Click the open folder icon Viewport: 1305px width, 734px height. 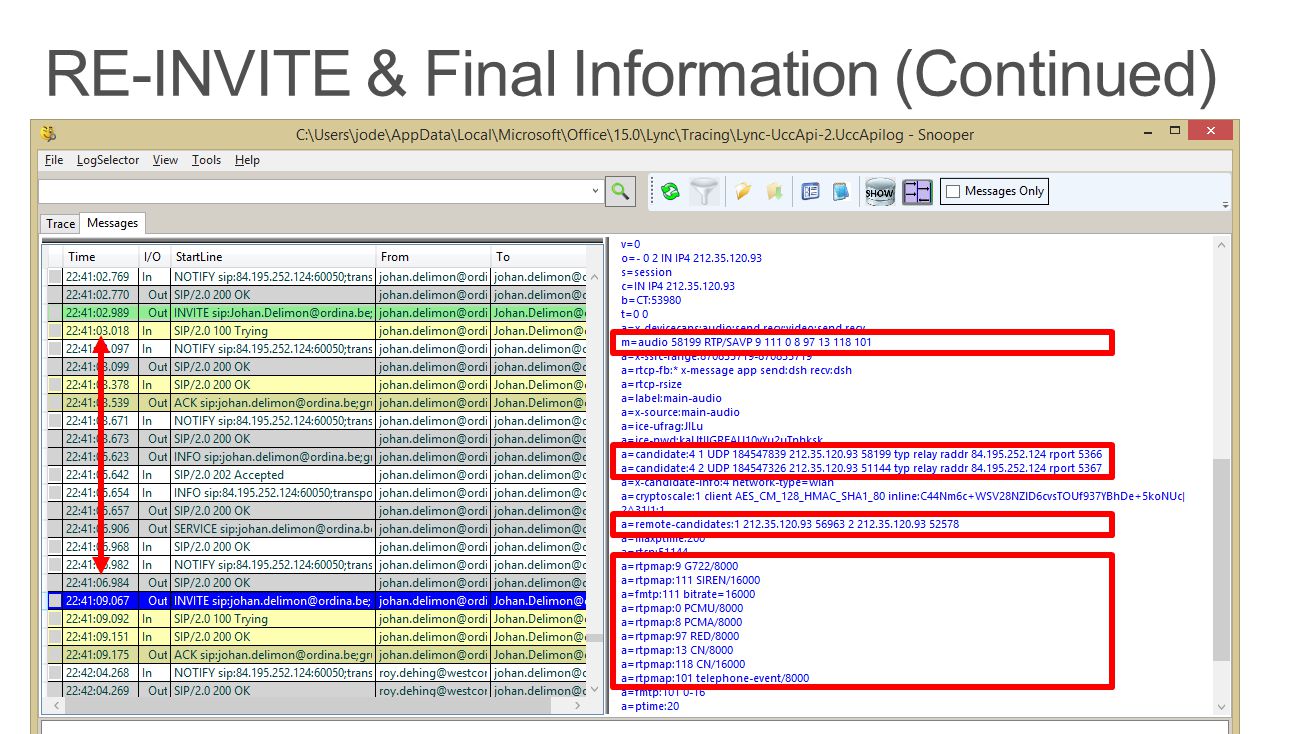[x=742, y=192]
